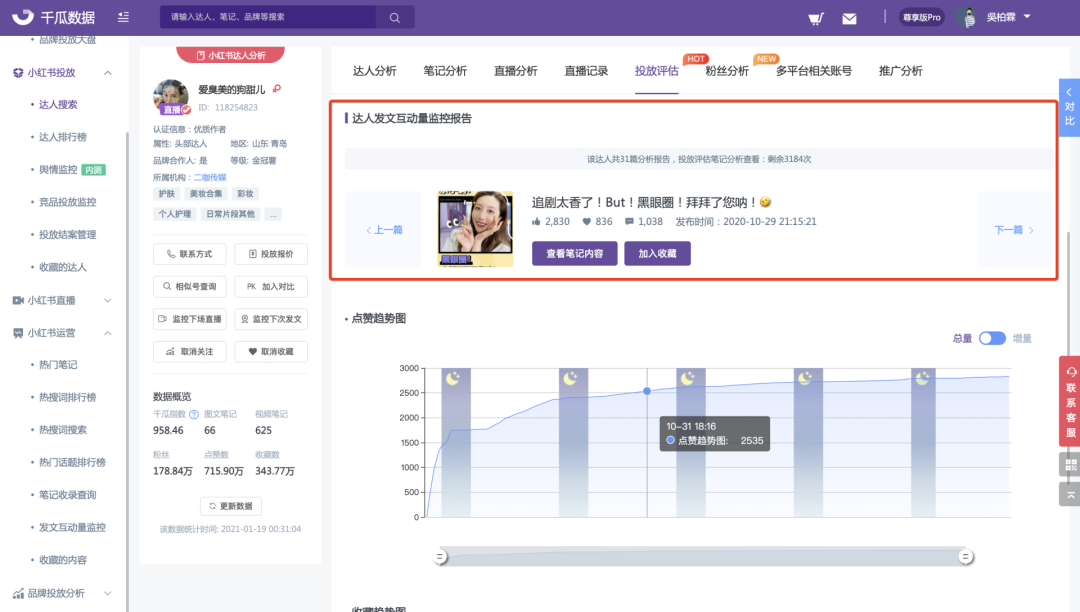Switch to the 直播分析 tab

pos(515,71)
